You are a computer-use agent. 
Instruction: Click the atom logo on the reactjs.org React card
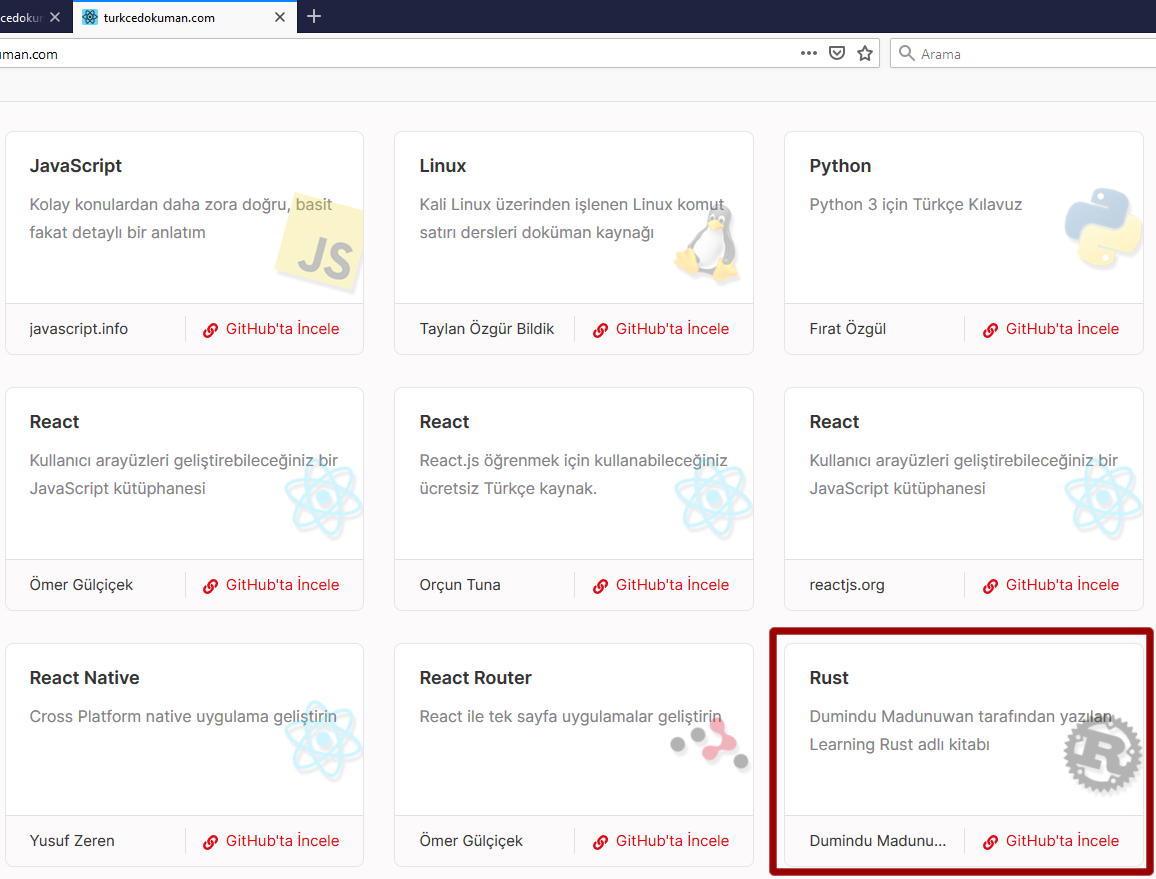tap(1104, 499)
